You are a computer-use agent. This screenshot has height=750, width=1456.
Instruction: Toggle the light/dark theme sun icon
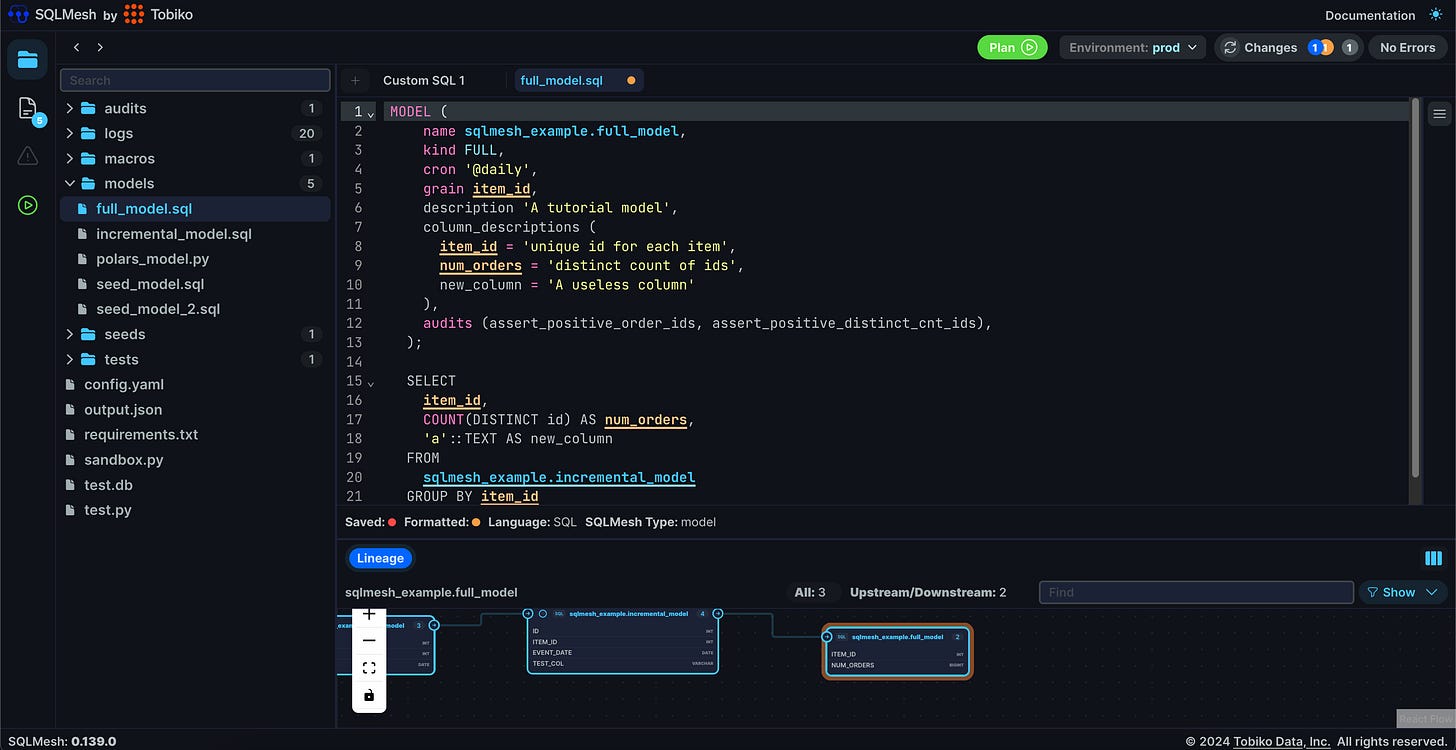pyautogui.click(x=1436, y=15)
